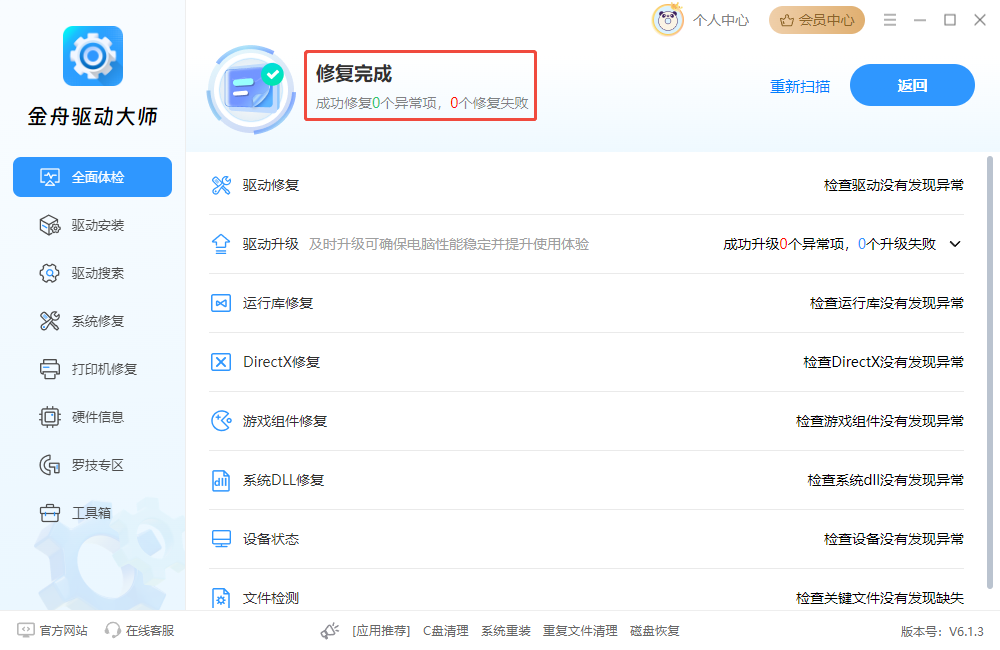
Task: Click status 检查DirectX没有发现异常
Action: [883, 362]
